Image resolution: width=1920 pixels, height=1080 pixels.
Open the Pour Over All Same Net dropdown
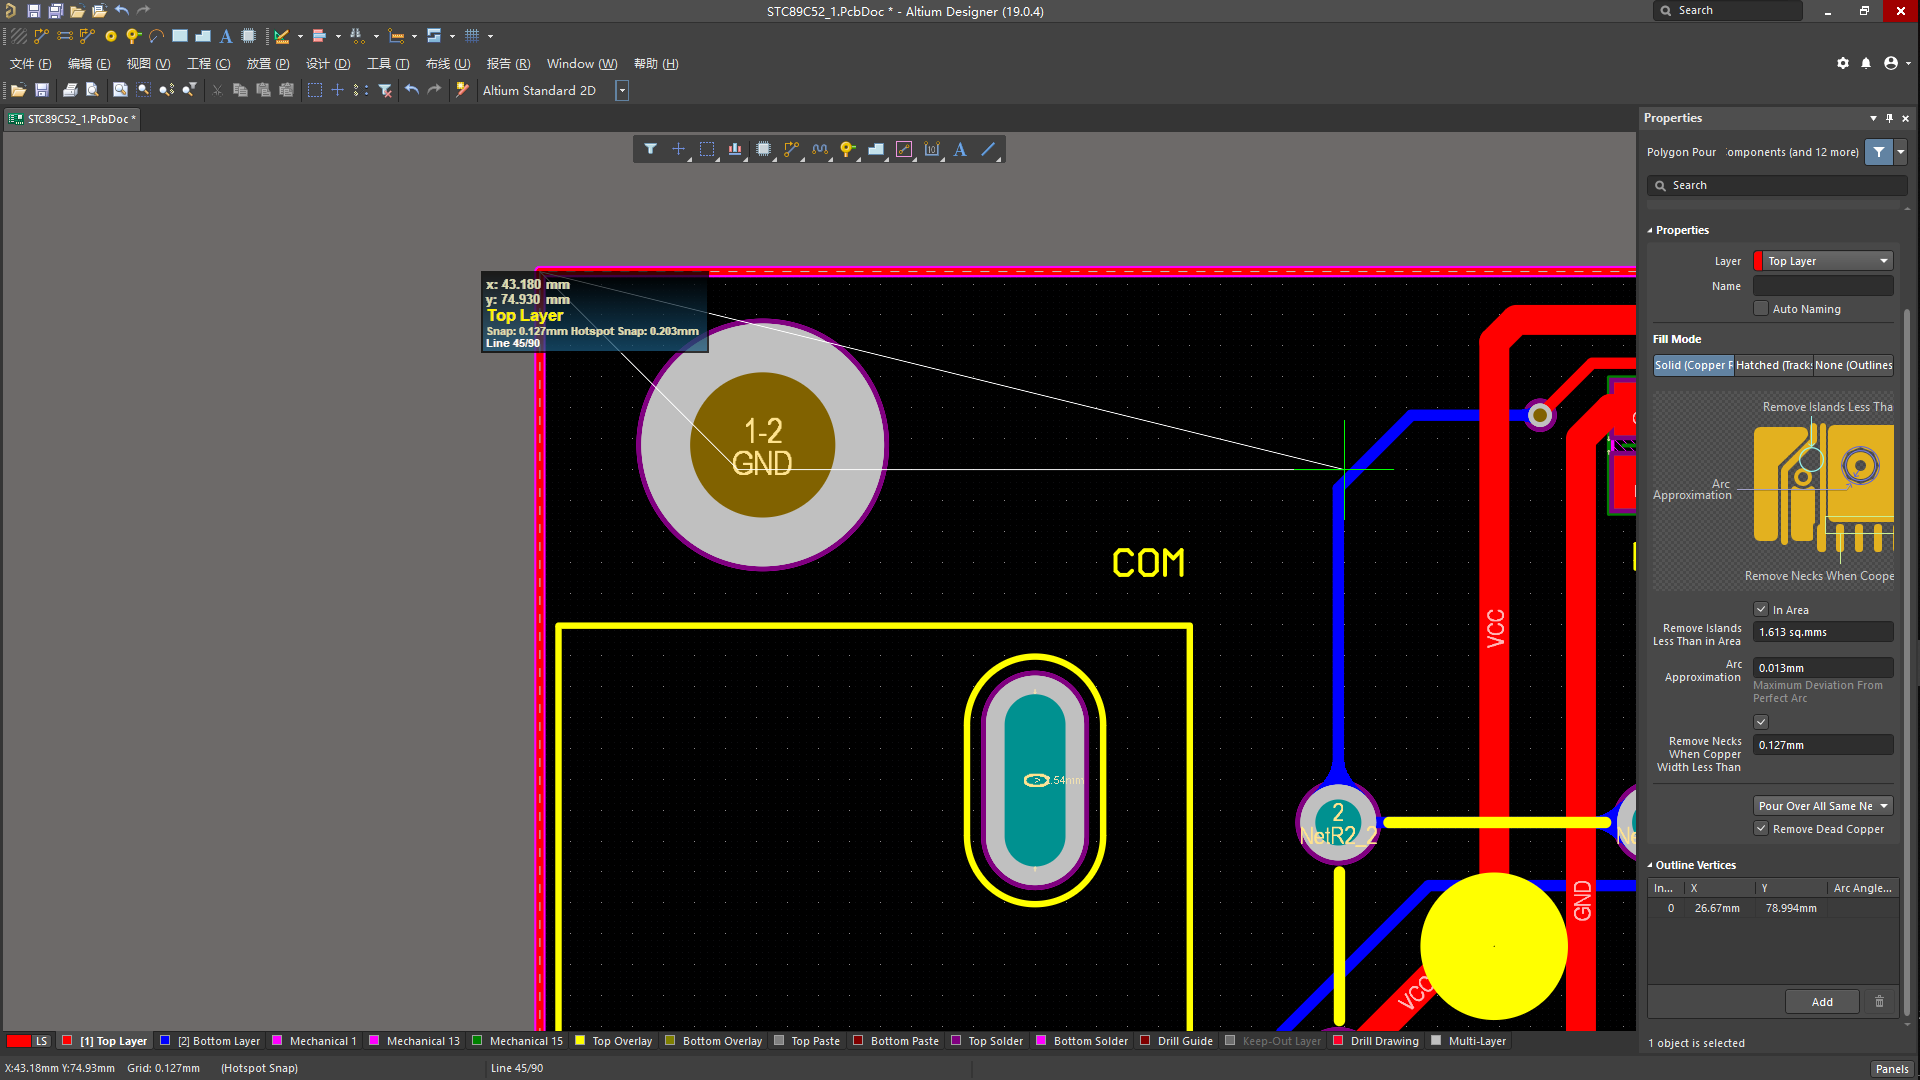click(1824, 806)
